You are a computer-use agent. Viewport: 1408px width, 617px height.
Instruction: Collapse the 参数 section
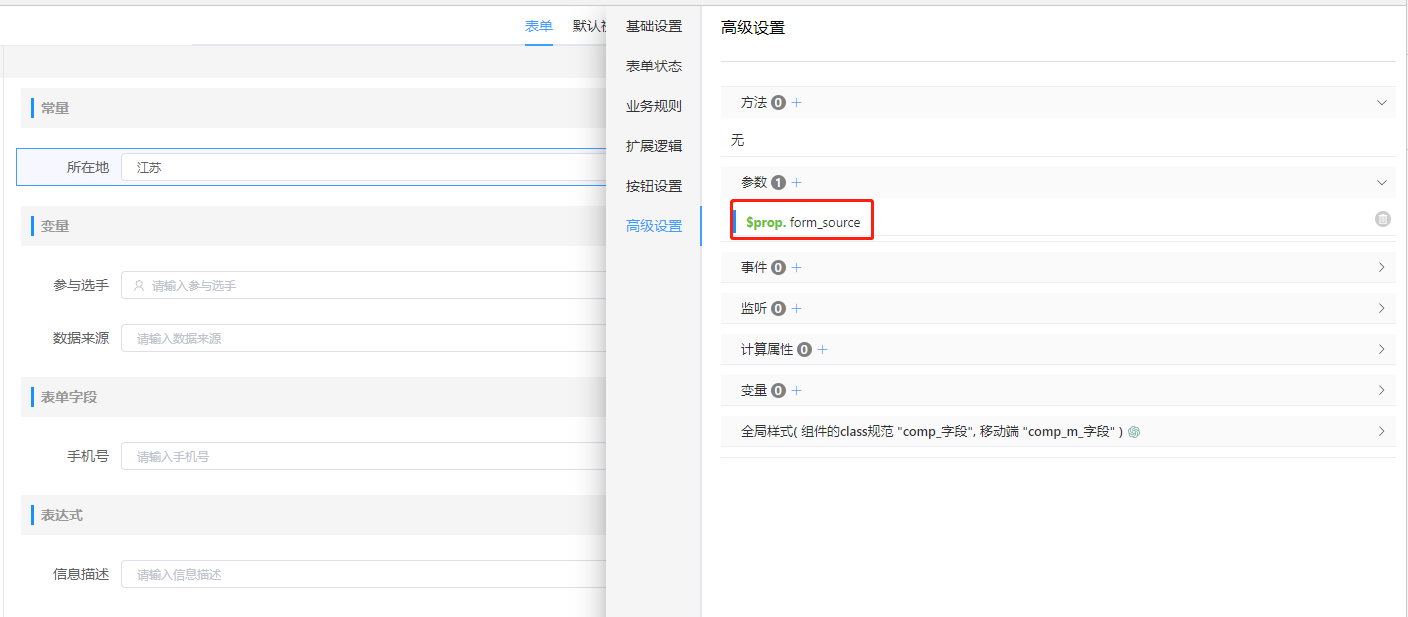pos(1382,183)
